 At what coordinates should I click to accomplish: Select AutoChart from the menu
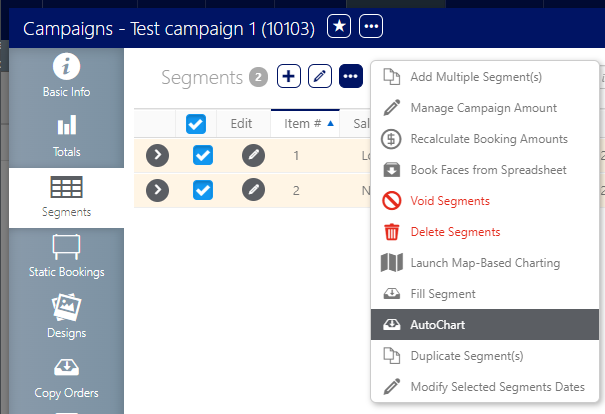436,325
